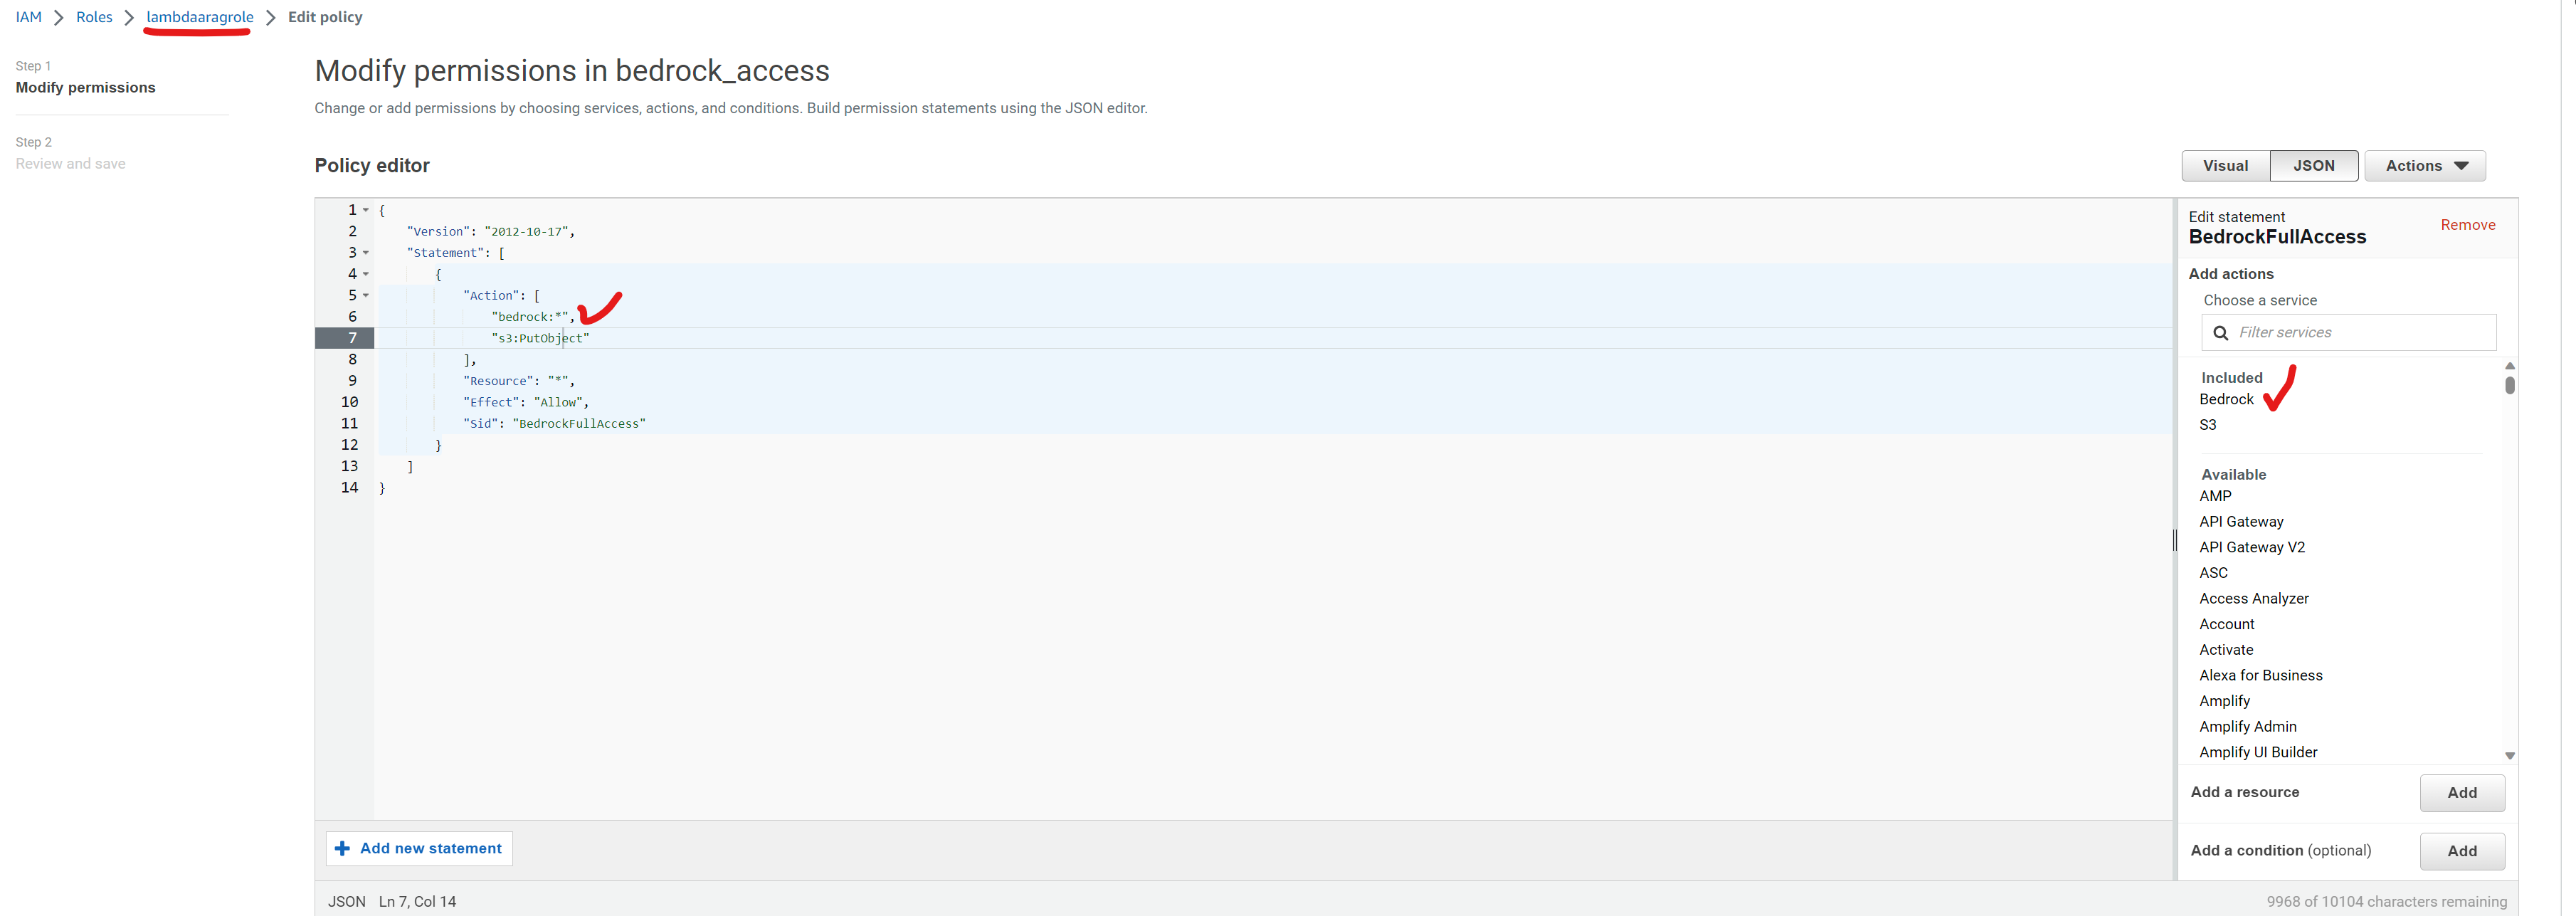Viewport: 2576px width, 916px height.
Task: Remove the BedrockFullAccess statement
Action: [x=2467, y=224]
